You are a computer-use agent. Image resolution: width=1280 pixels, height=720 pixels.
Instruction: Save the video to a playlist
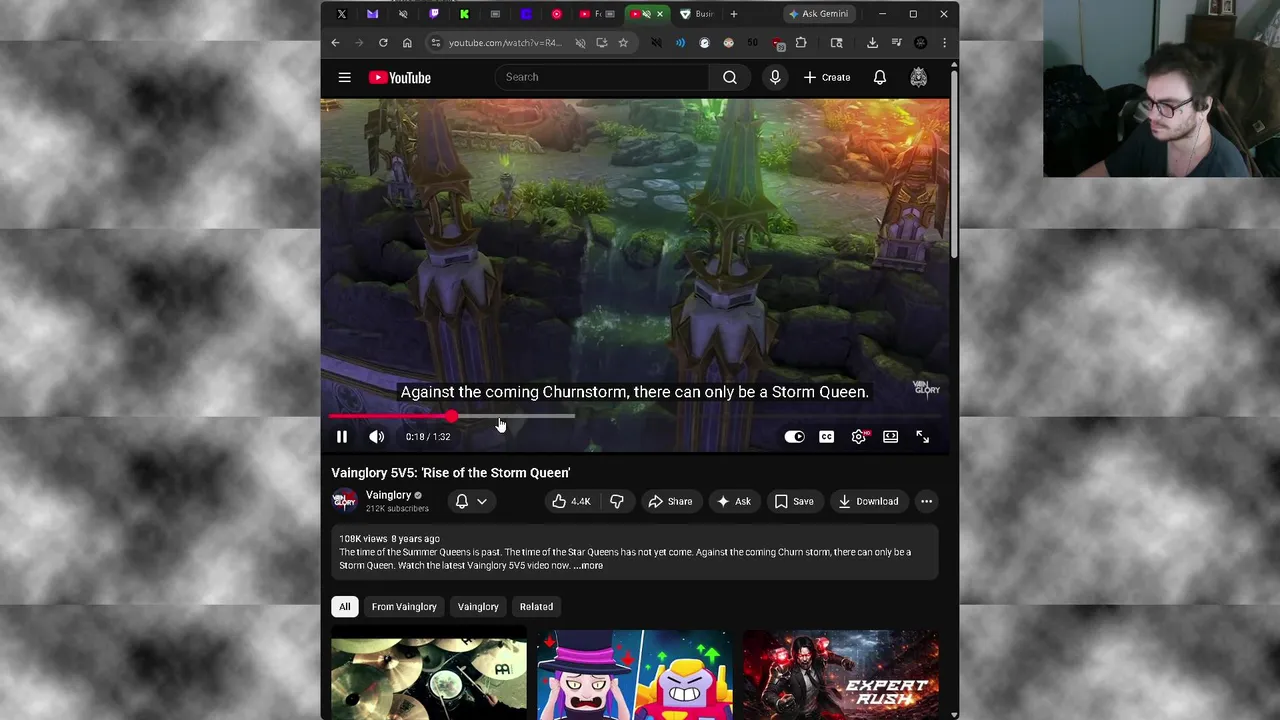pyautogui.click(x=794, y=501)
